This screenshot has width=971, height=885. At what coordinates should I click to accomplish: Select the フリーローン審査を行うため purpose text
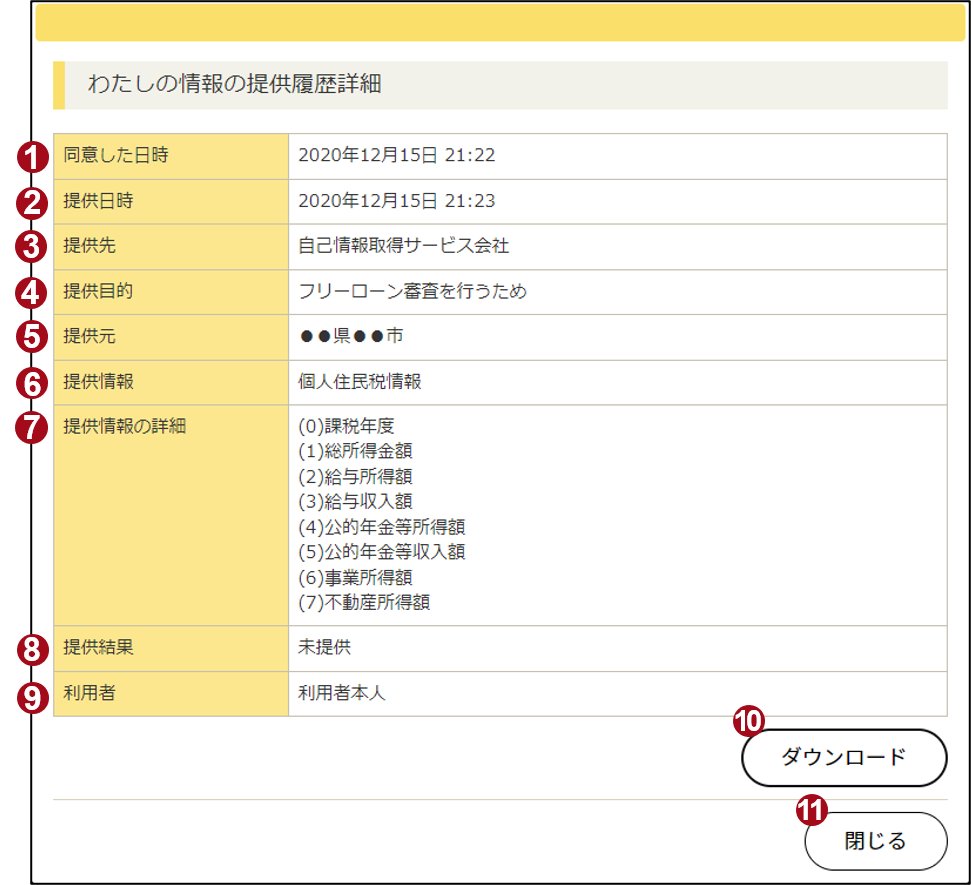click(412, 292)
